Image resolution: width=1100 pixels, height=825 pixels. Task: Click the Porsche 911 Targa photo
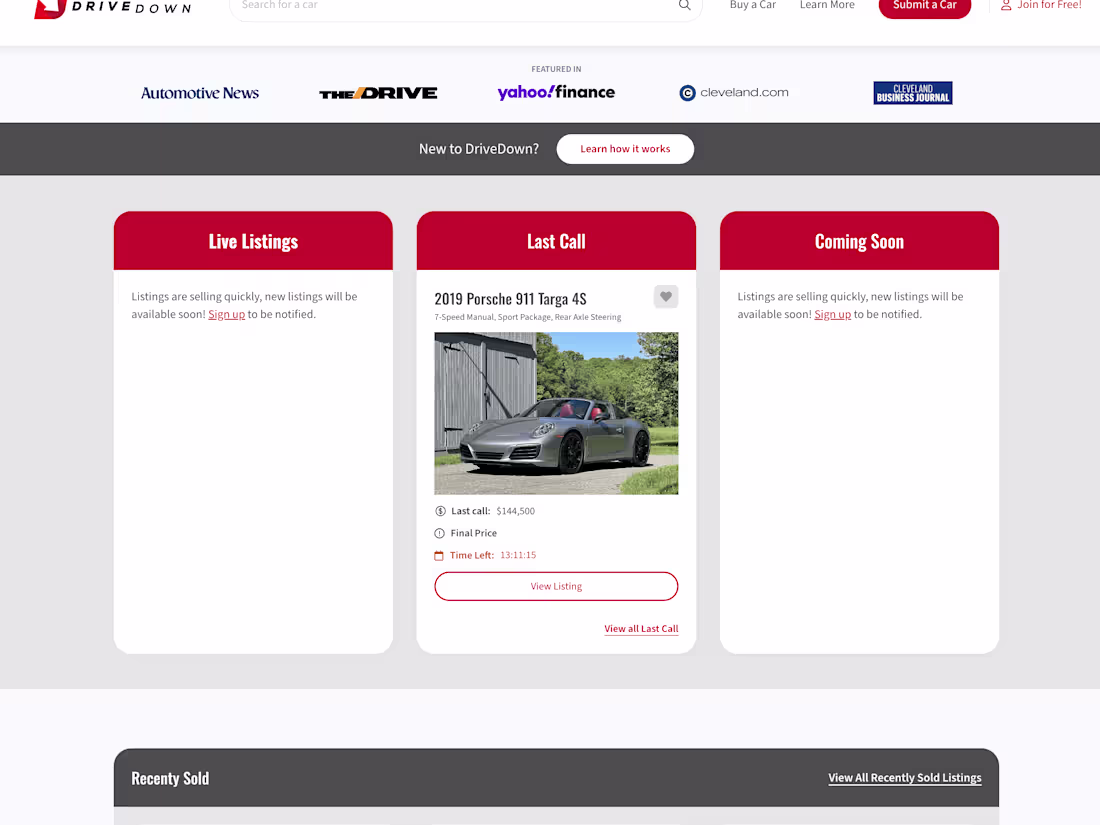pyautogui.click(x=556, y=413)
